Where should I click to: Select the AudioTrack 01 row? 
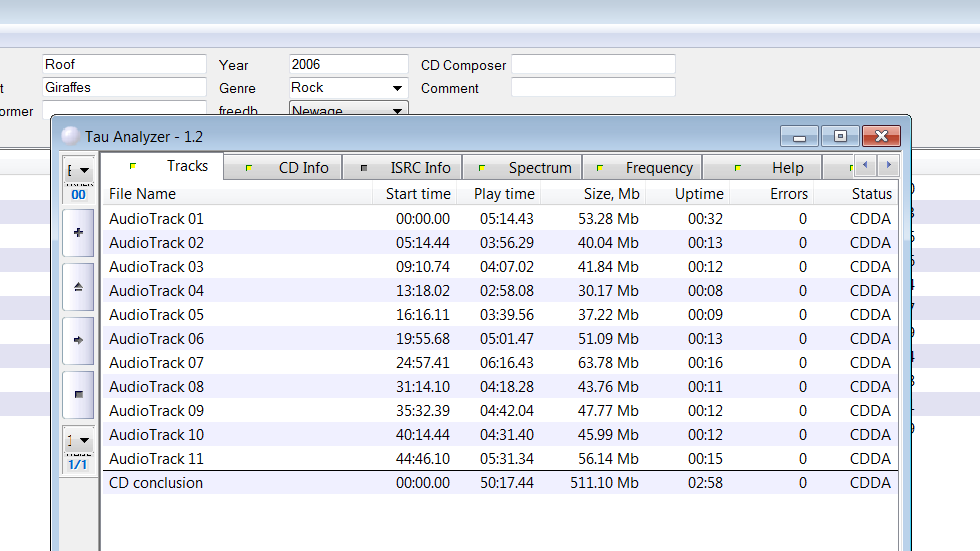click(500, 219)
